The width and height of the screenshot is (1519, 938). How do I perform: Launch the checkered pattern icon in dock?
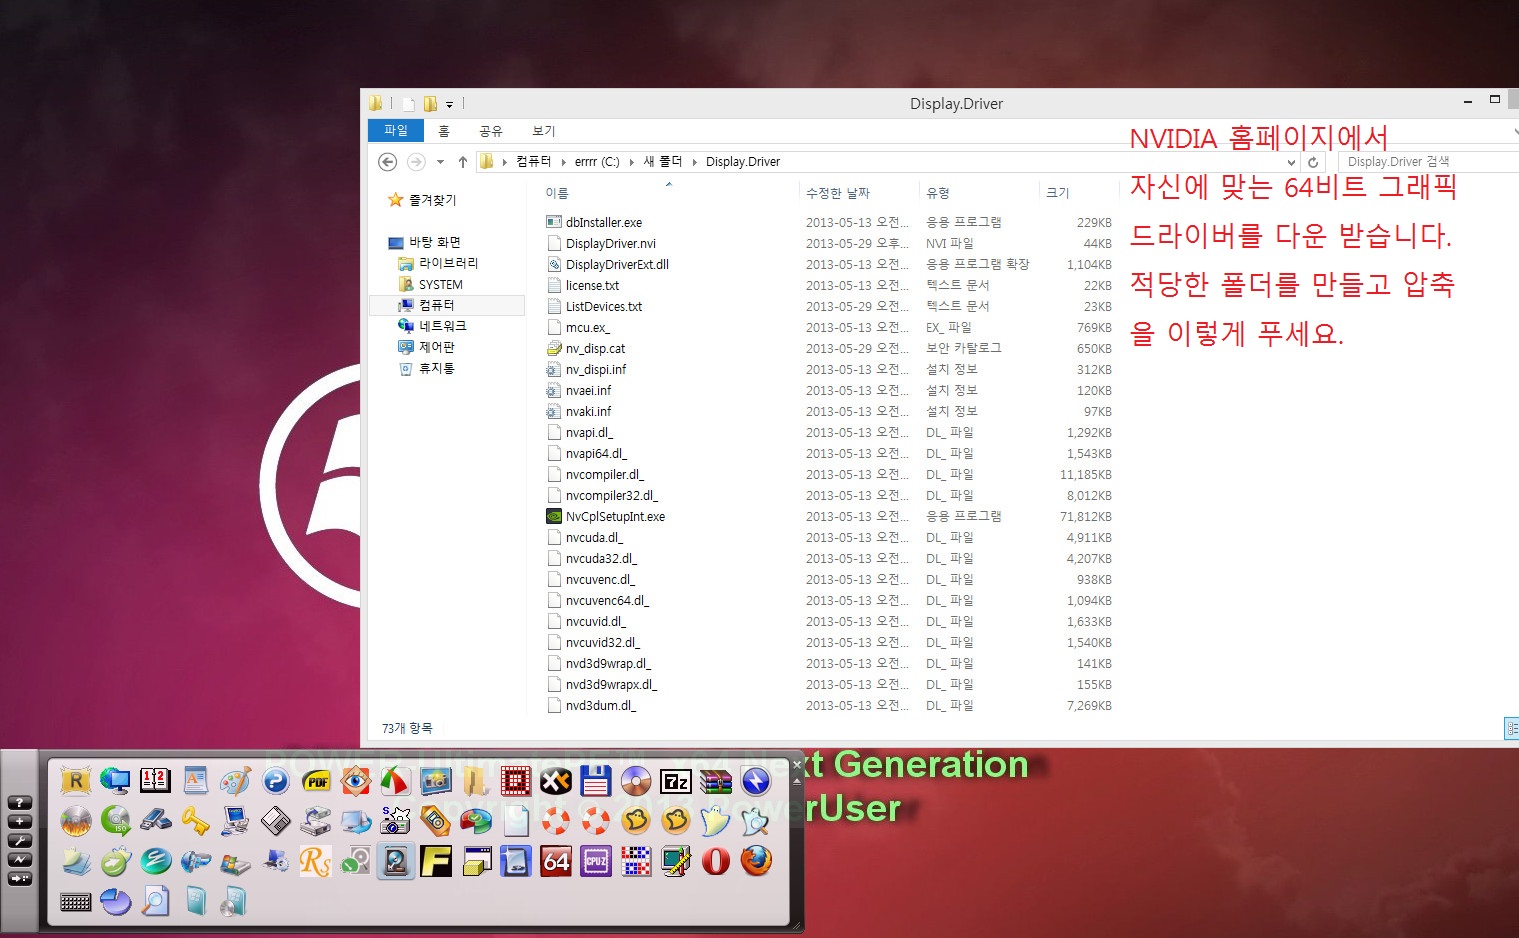[636, 861]
